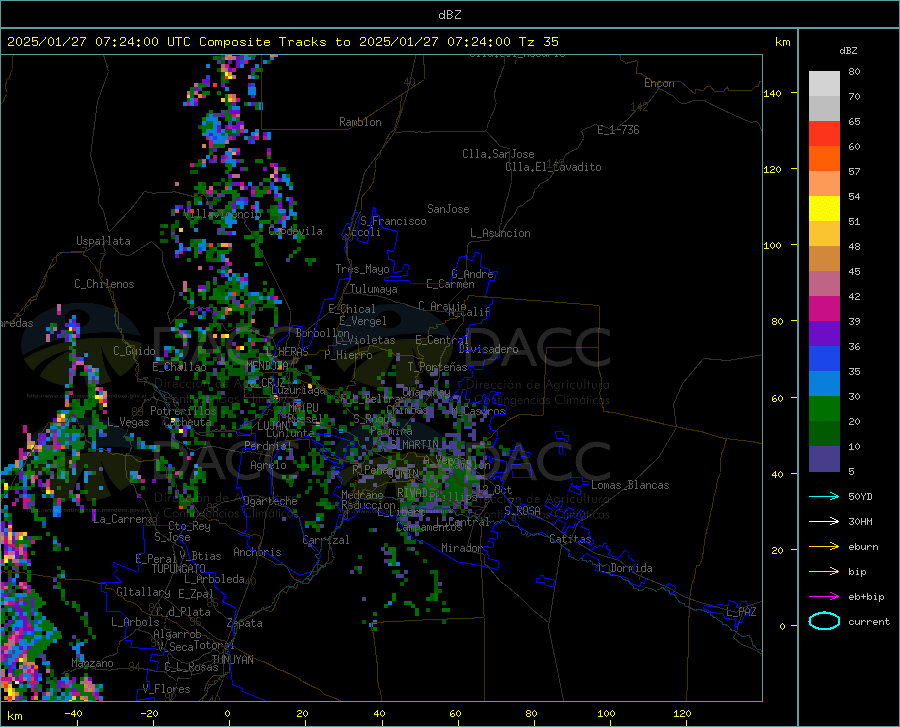Click the 'L_PAZ' map label

[741, 612]
